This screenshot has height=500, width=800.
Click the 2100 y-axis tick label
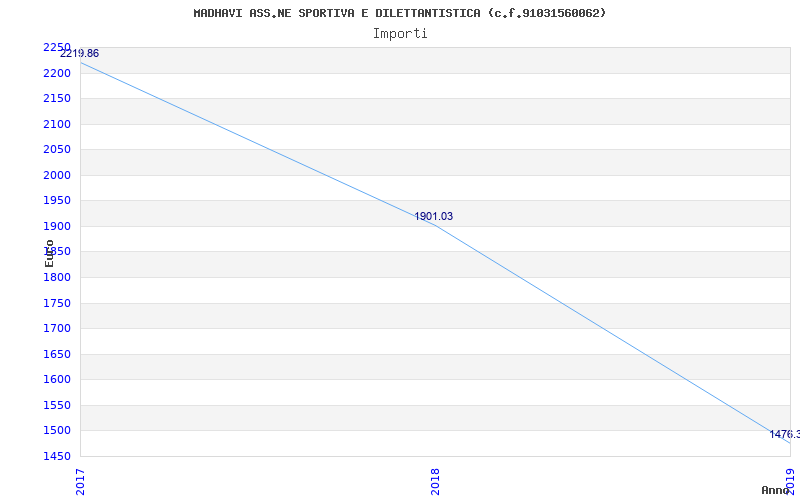click(x=57, y=124)
